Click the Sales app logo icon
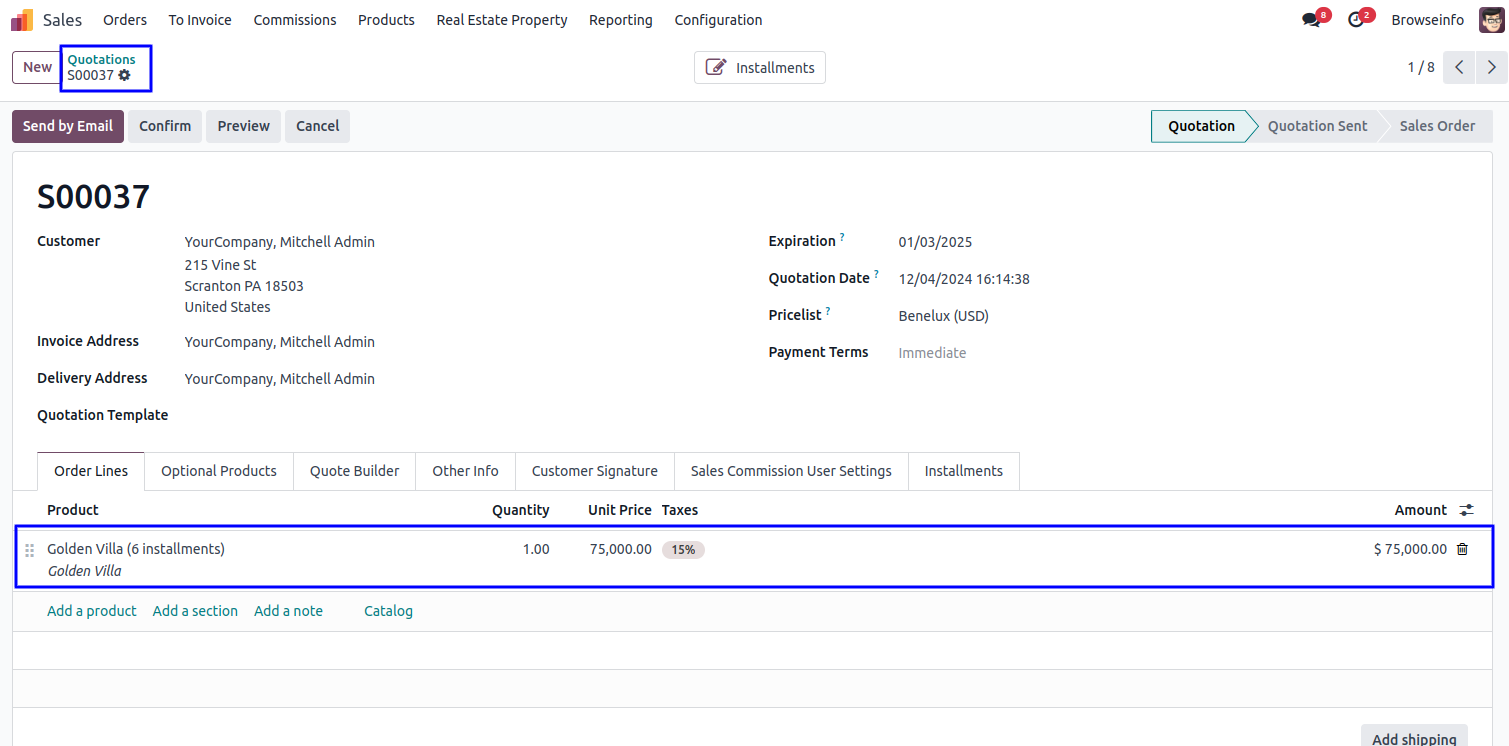This screenshot has width=1509, height=746. tap(22, 20)
